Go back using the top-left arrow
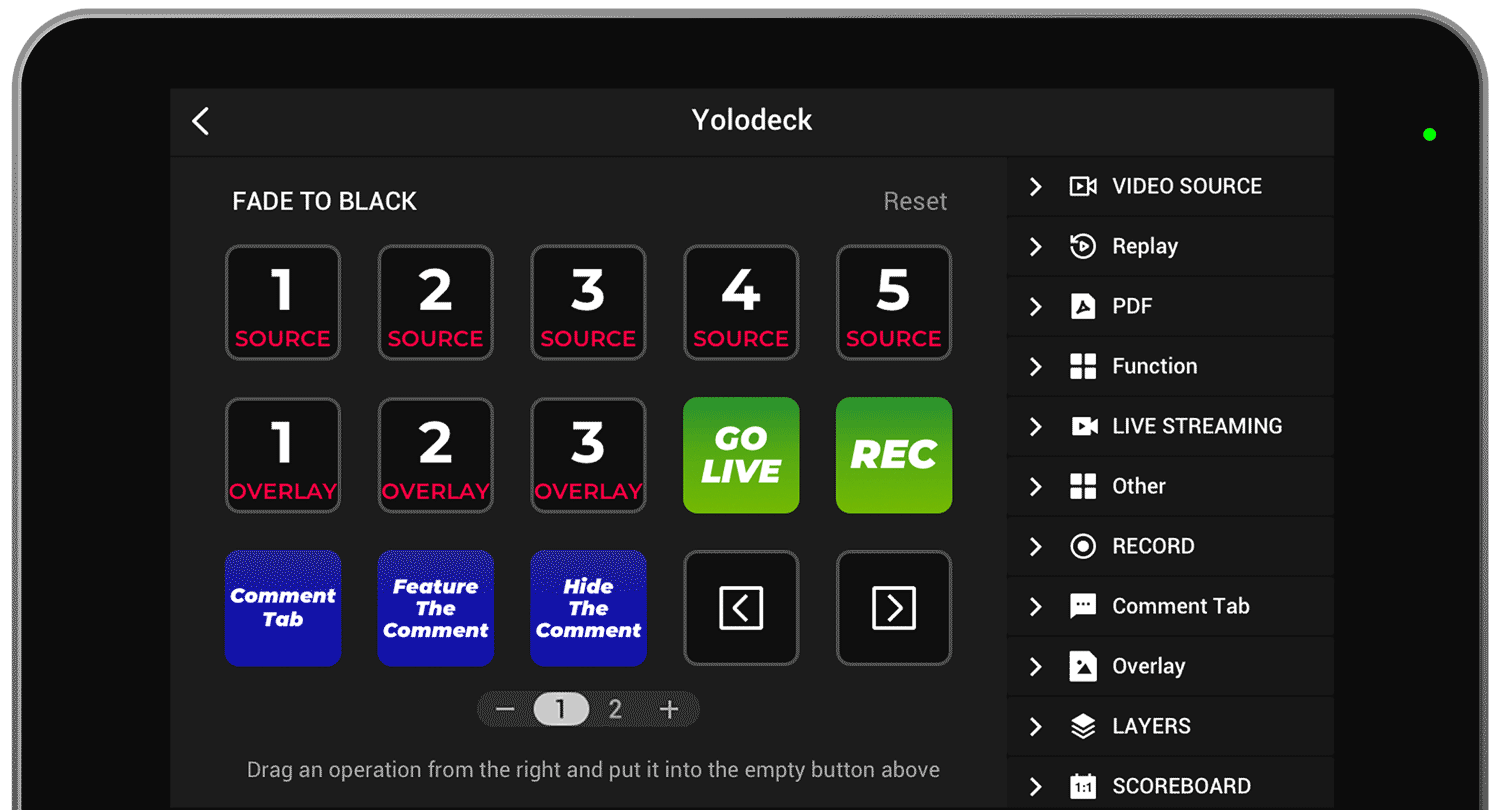1500x810 pixels. [201, 121]
